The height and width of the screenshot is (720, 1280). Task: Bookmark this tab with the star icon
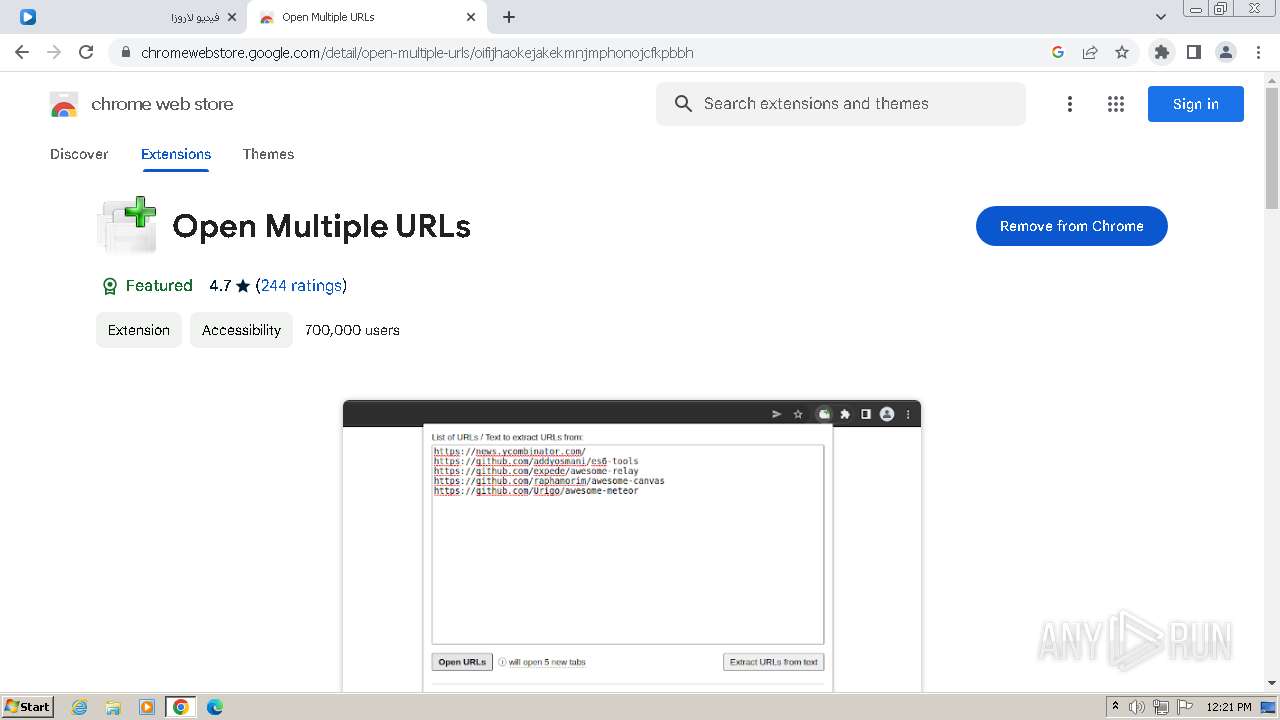click(x=1122, y=52)
